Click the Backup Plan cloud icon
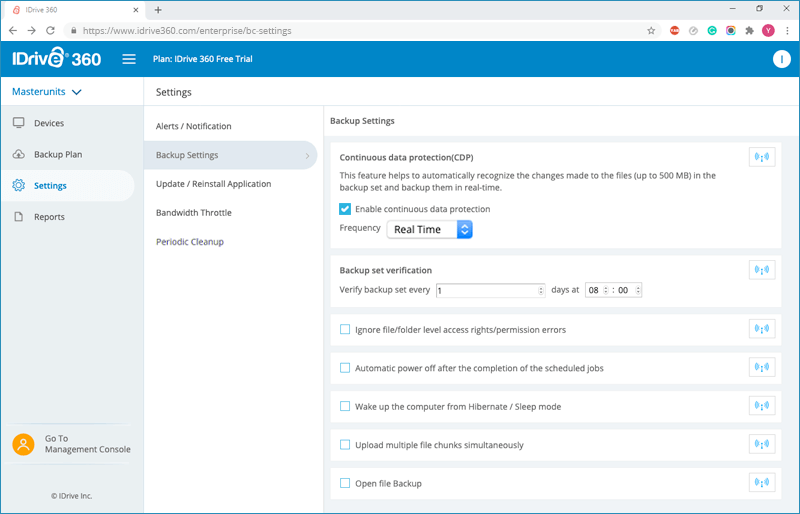This screenshot has height=514, width=800. (x=19, y=154)
